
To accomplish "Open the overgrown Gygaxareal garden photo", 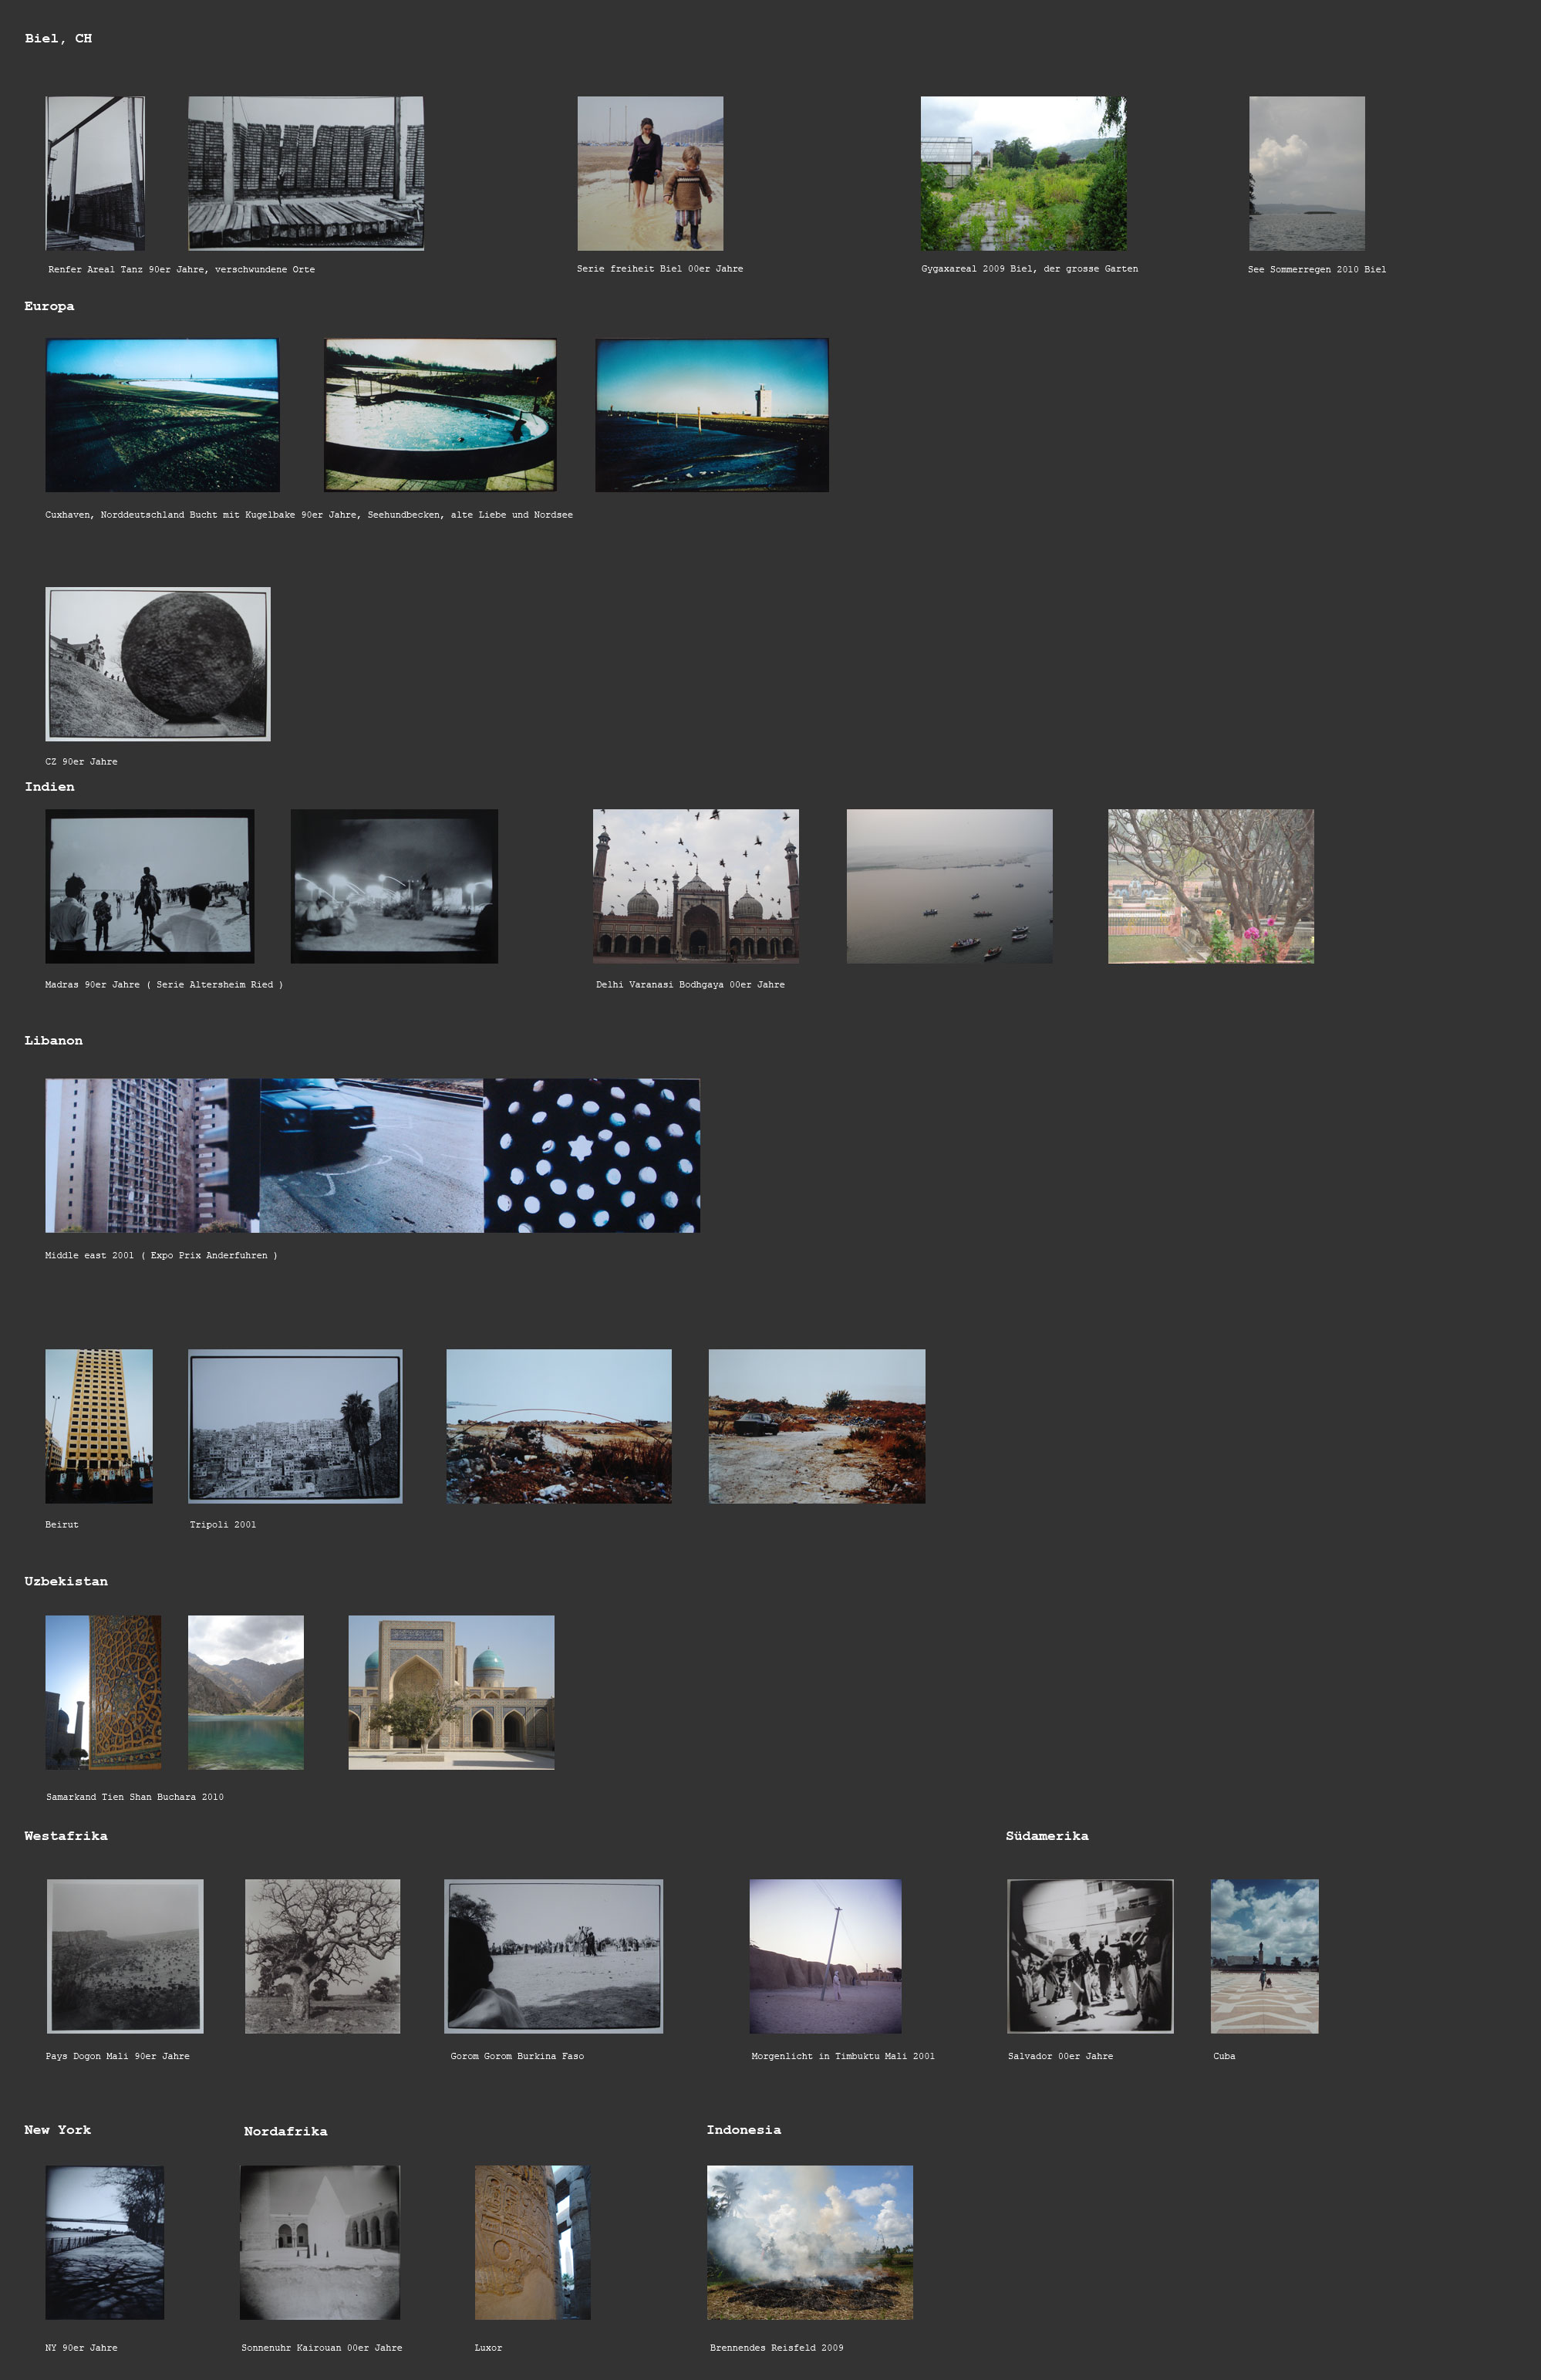I will tap(1023, 173).
